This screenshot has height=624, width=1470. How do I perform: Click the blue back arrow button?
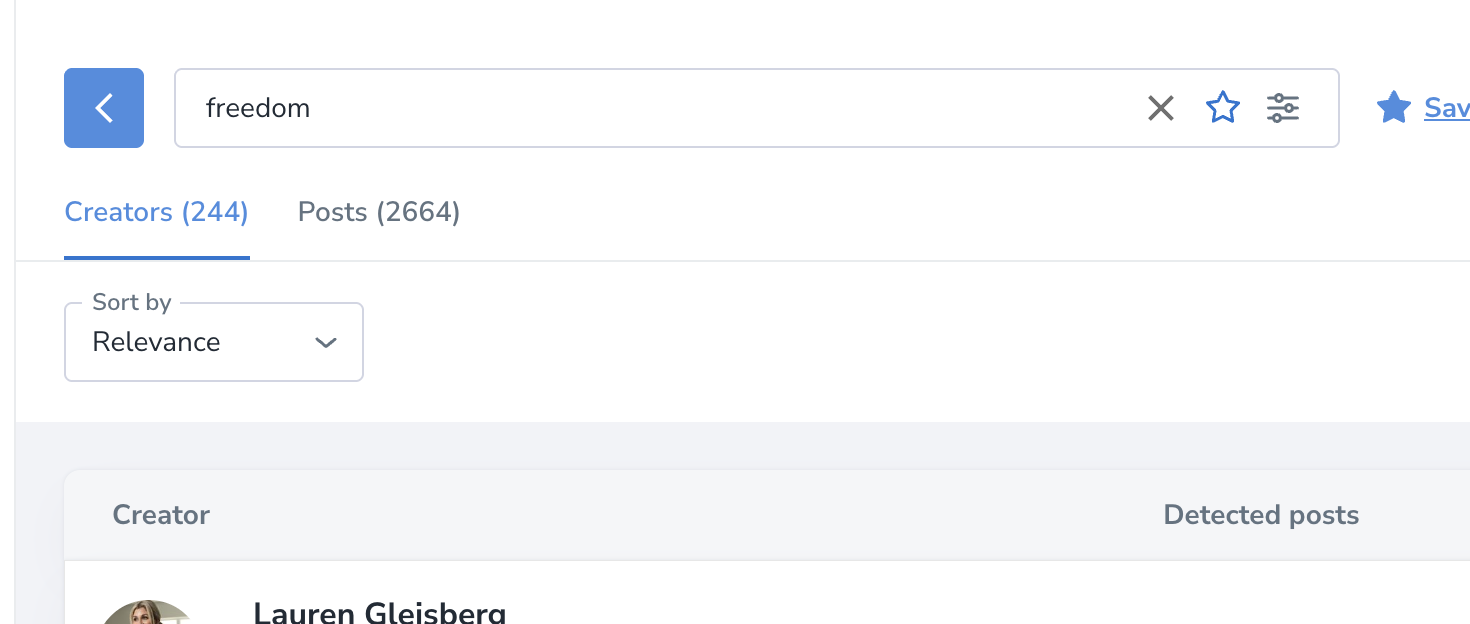pos(104,108)
